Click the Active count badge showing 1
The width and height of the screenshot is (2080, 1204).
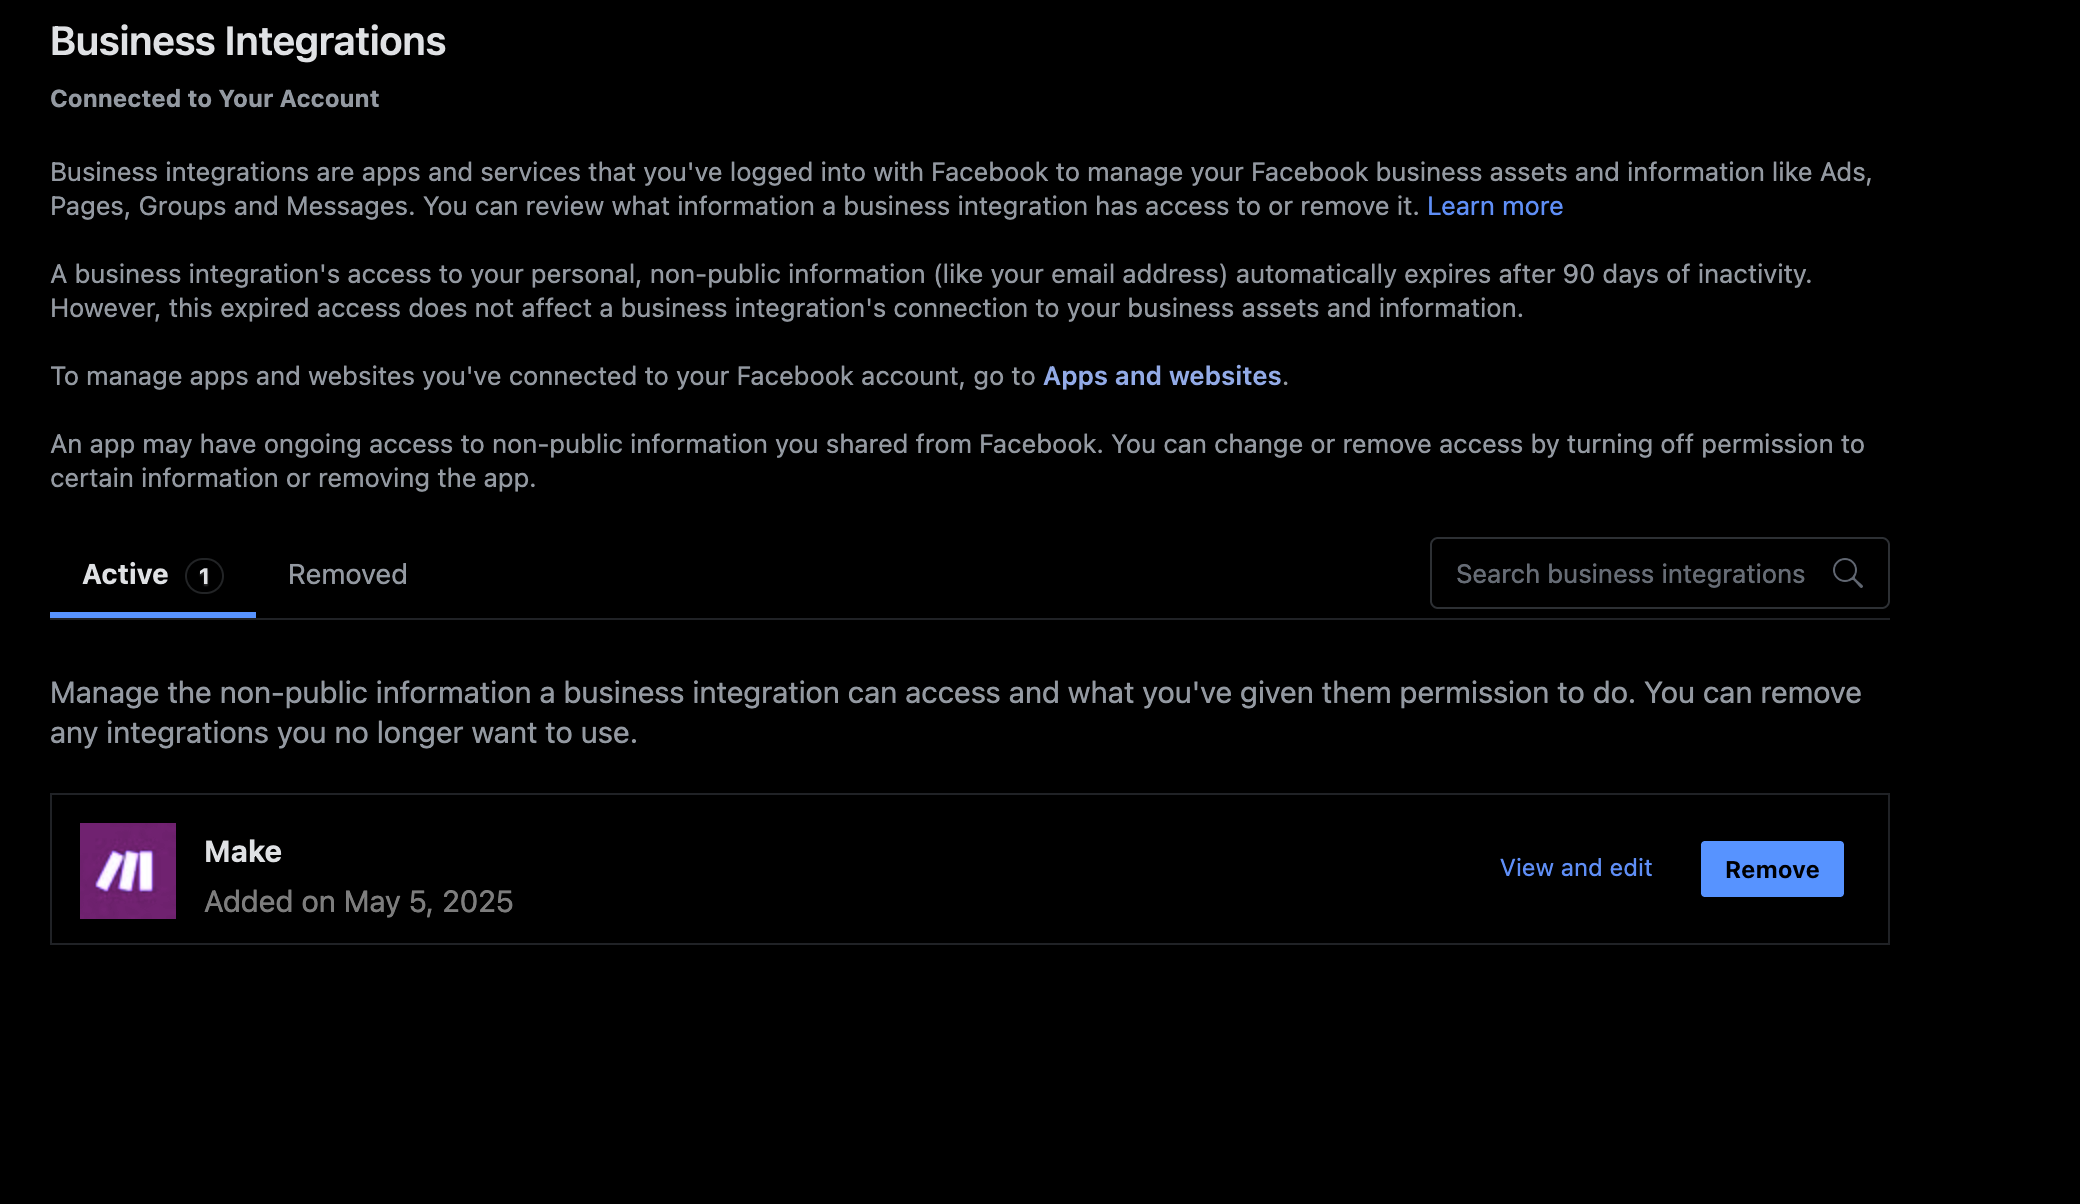pyautogui.click(x=204, y=576)
